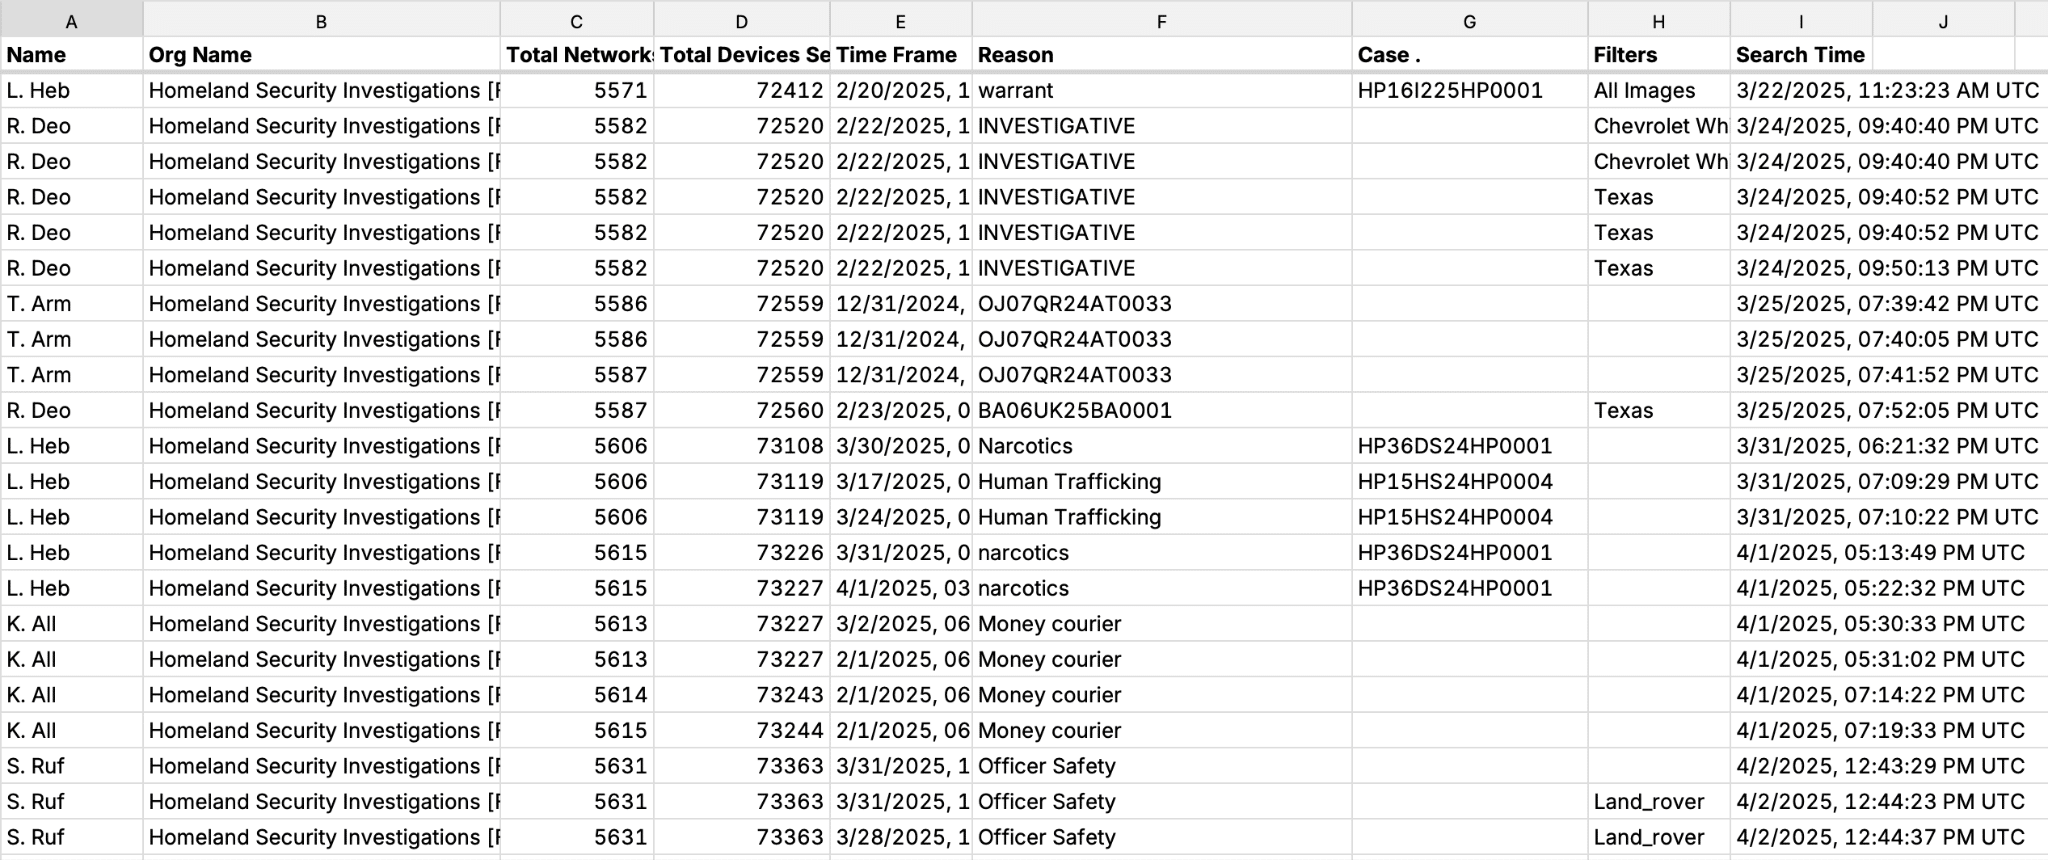The height and width of the screenshot is (860, 2048).
Task: Select the "Org Name" header cell
Action: 320,55
